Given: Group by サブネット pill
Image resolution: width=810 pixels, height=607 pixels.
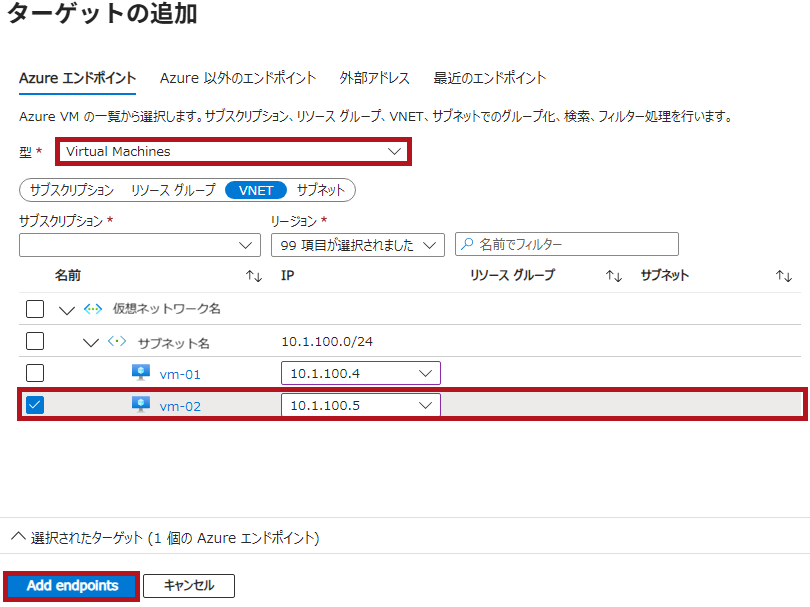Looking at the screenshot, I should 320,190.
